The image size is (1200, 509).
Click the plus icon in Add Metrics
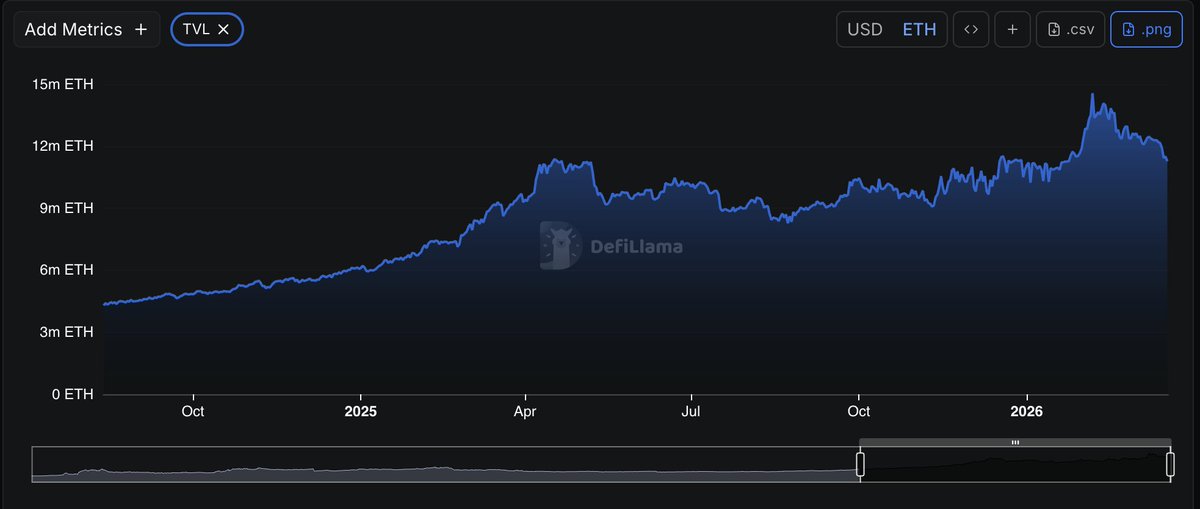pos(141,29)
